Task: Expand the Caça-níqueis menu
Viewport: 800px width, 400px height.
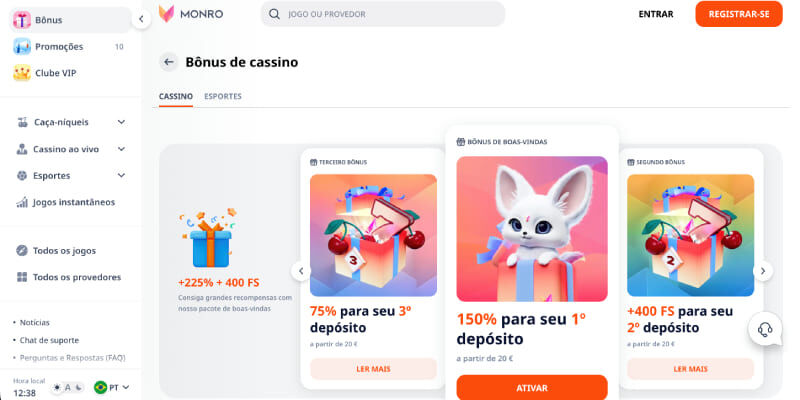Action: coord(121,122)
